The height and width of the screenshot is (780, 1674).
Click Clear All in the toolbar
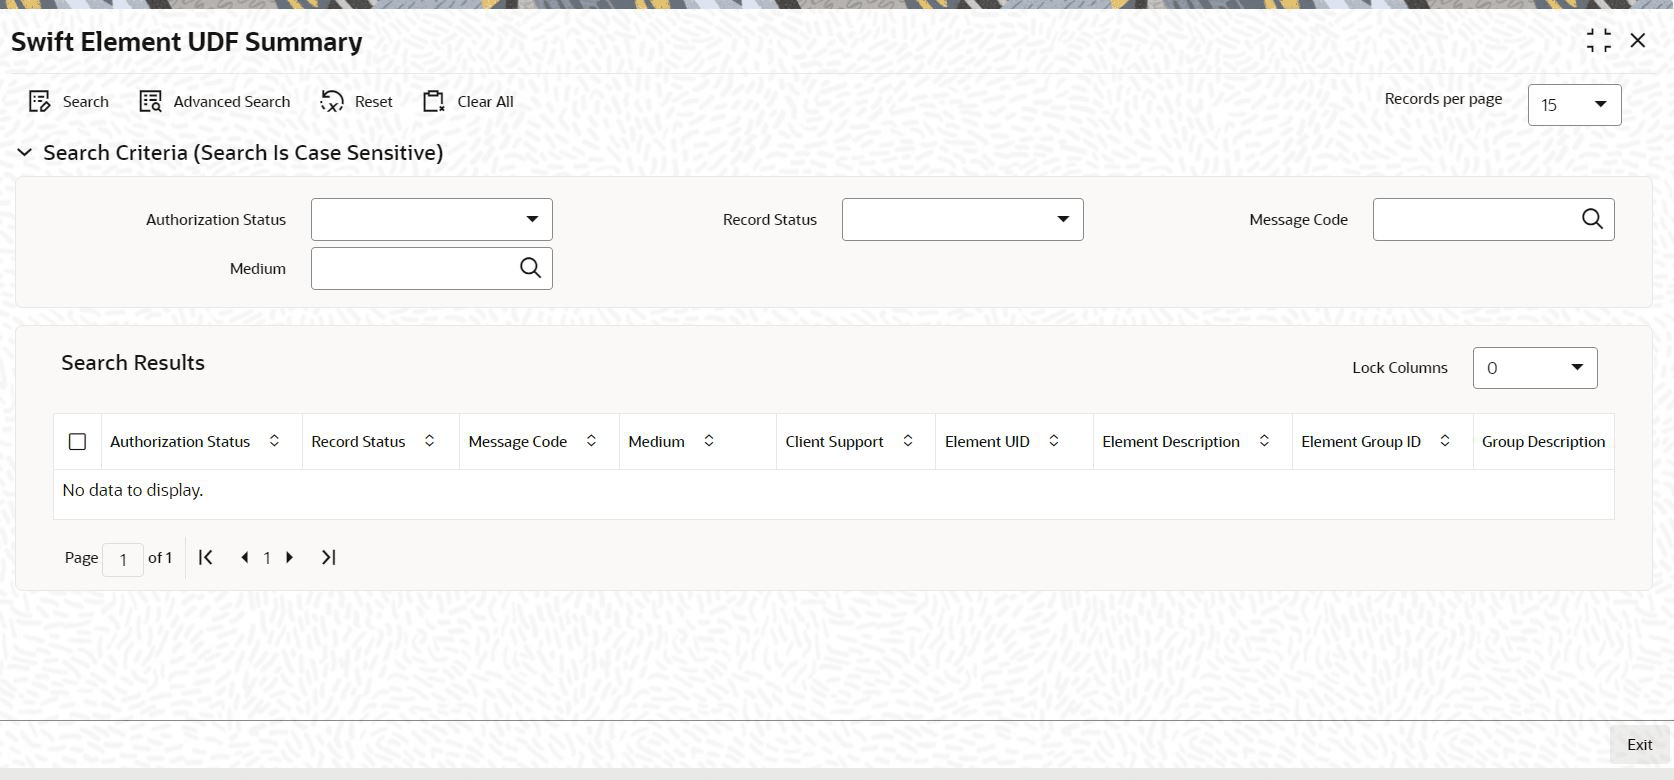pos(468,102)
